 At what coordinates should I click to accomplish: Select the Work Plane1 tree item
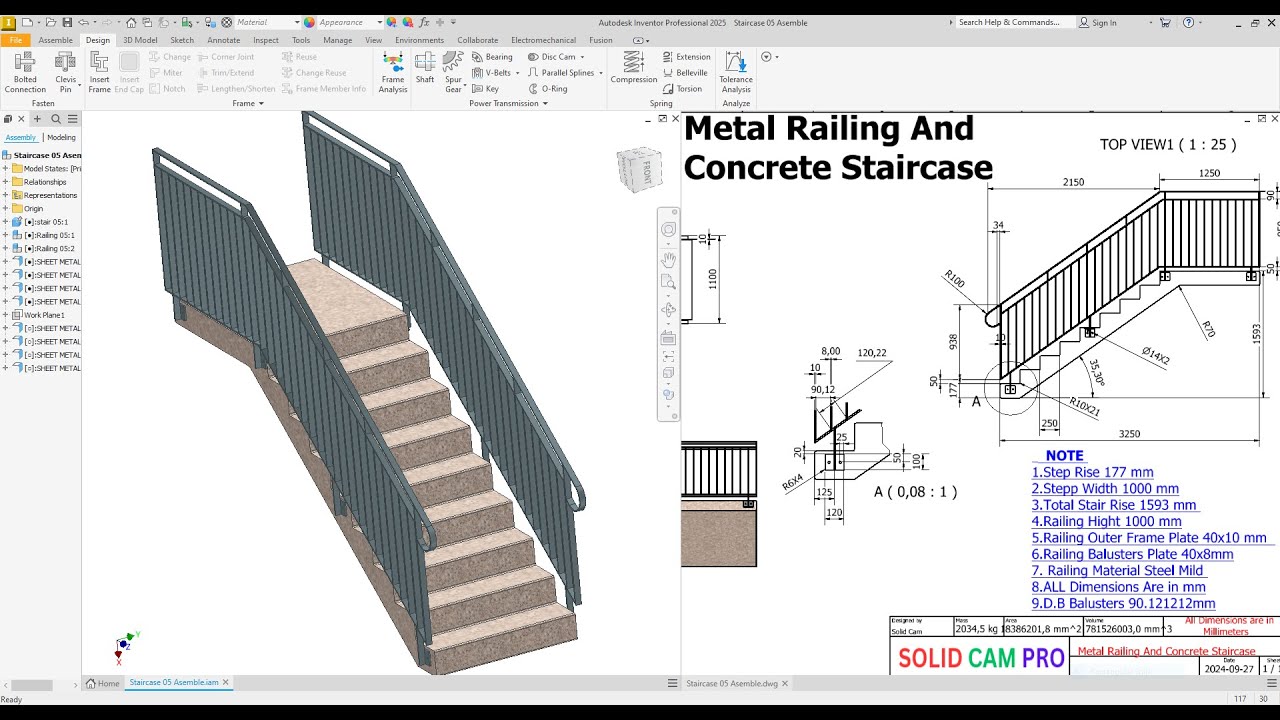point(38,315)
